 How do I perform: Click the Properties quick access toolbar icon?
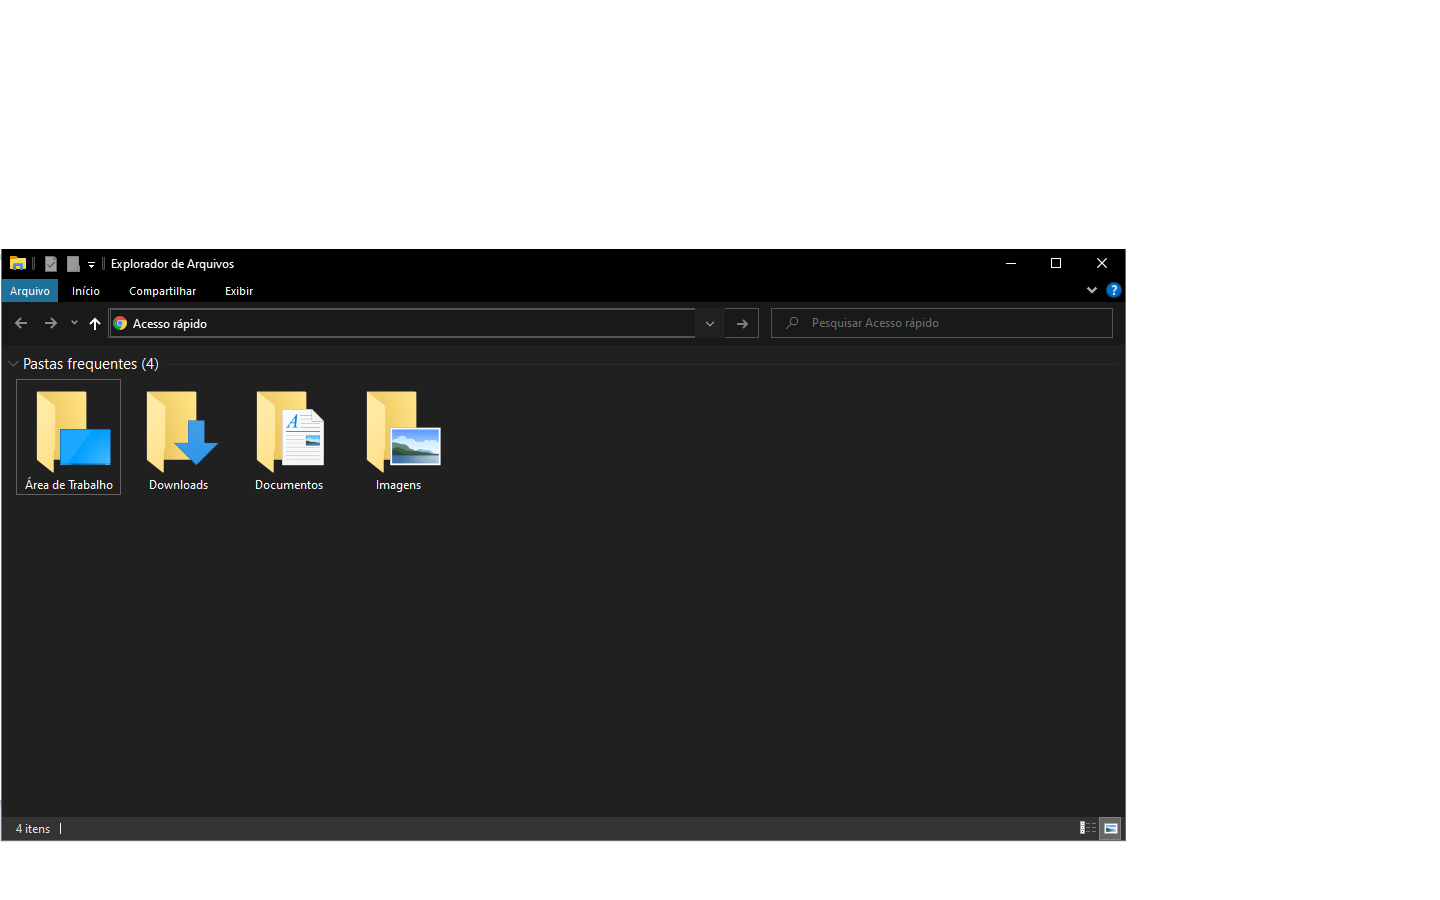click(51, 264)
